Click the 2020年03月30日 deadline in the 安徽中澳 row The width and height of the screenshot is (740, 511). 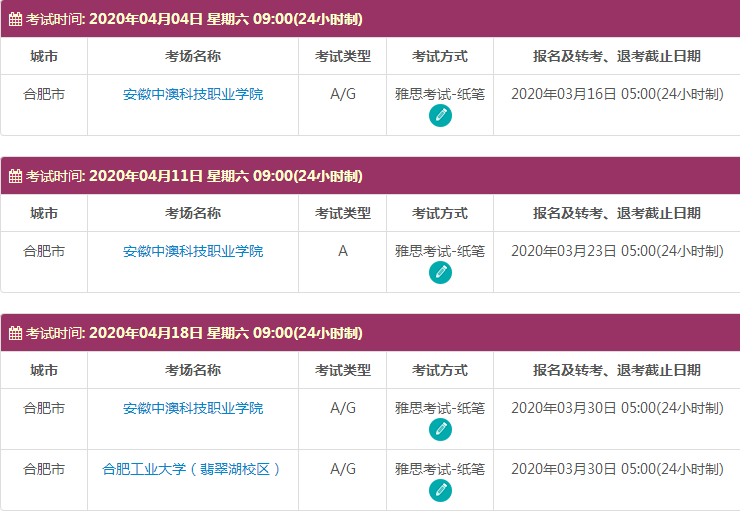(617, 408)
